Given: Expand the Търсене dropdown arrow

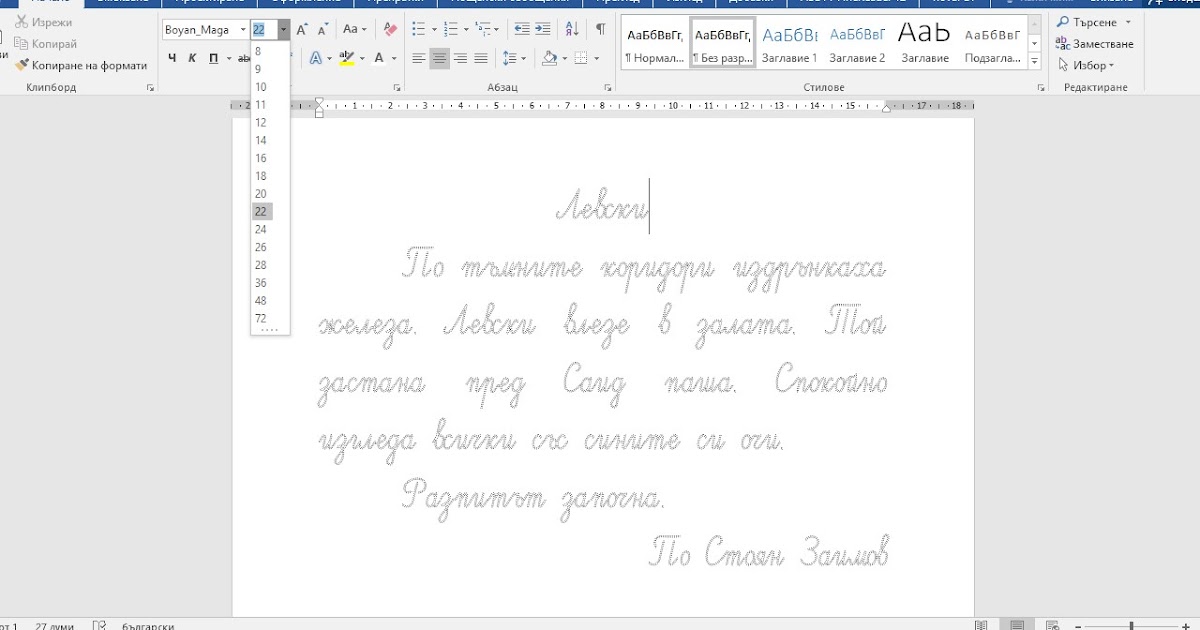Looking at the screenshot, I should (1128, 22).
